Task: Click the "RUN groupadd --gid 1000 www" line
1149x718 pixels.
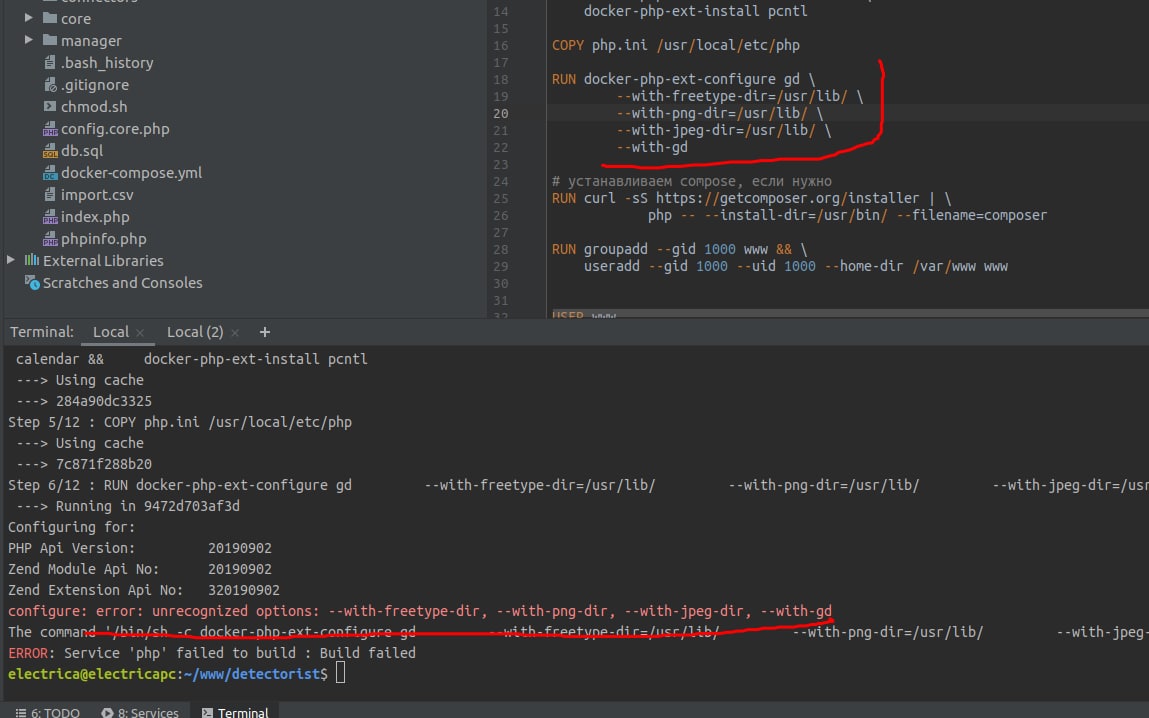Action: tap(679, 249)
